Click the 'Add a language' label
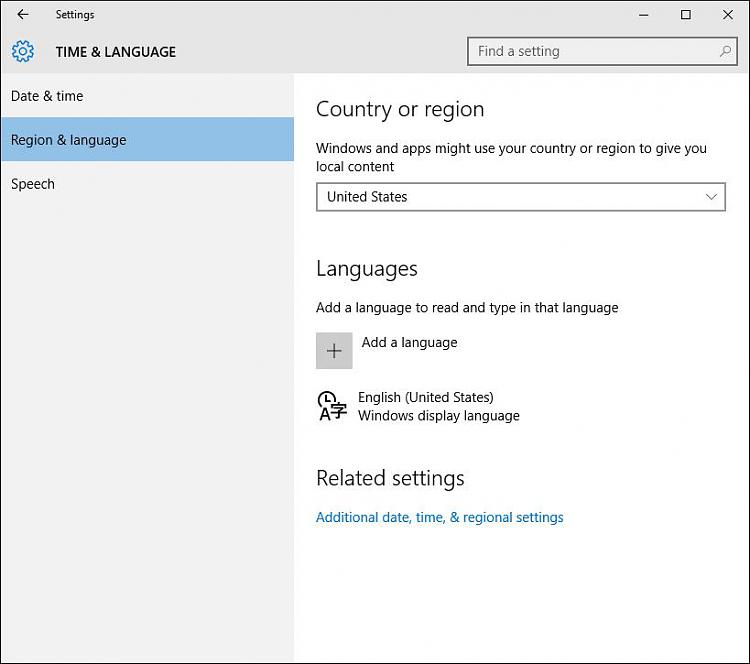750x664 pixels. tap(409, 342)
